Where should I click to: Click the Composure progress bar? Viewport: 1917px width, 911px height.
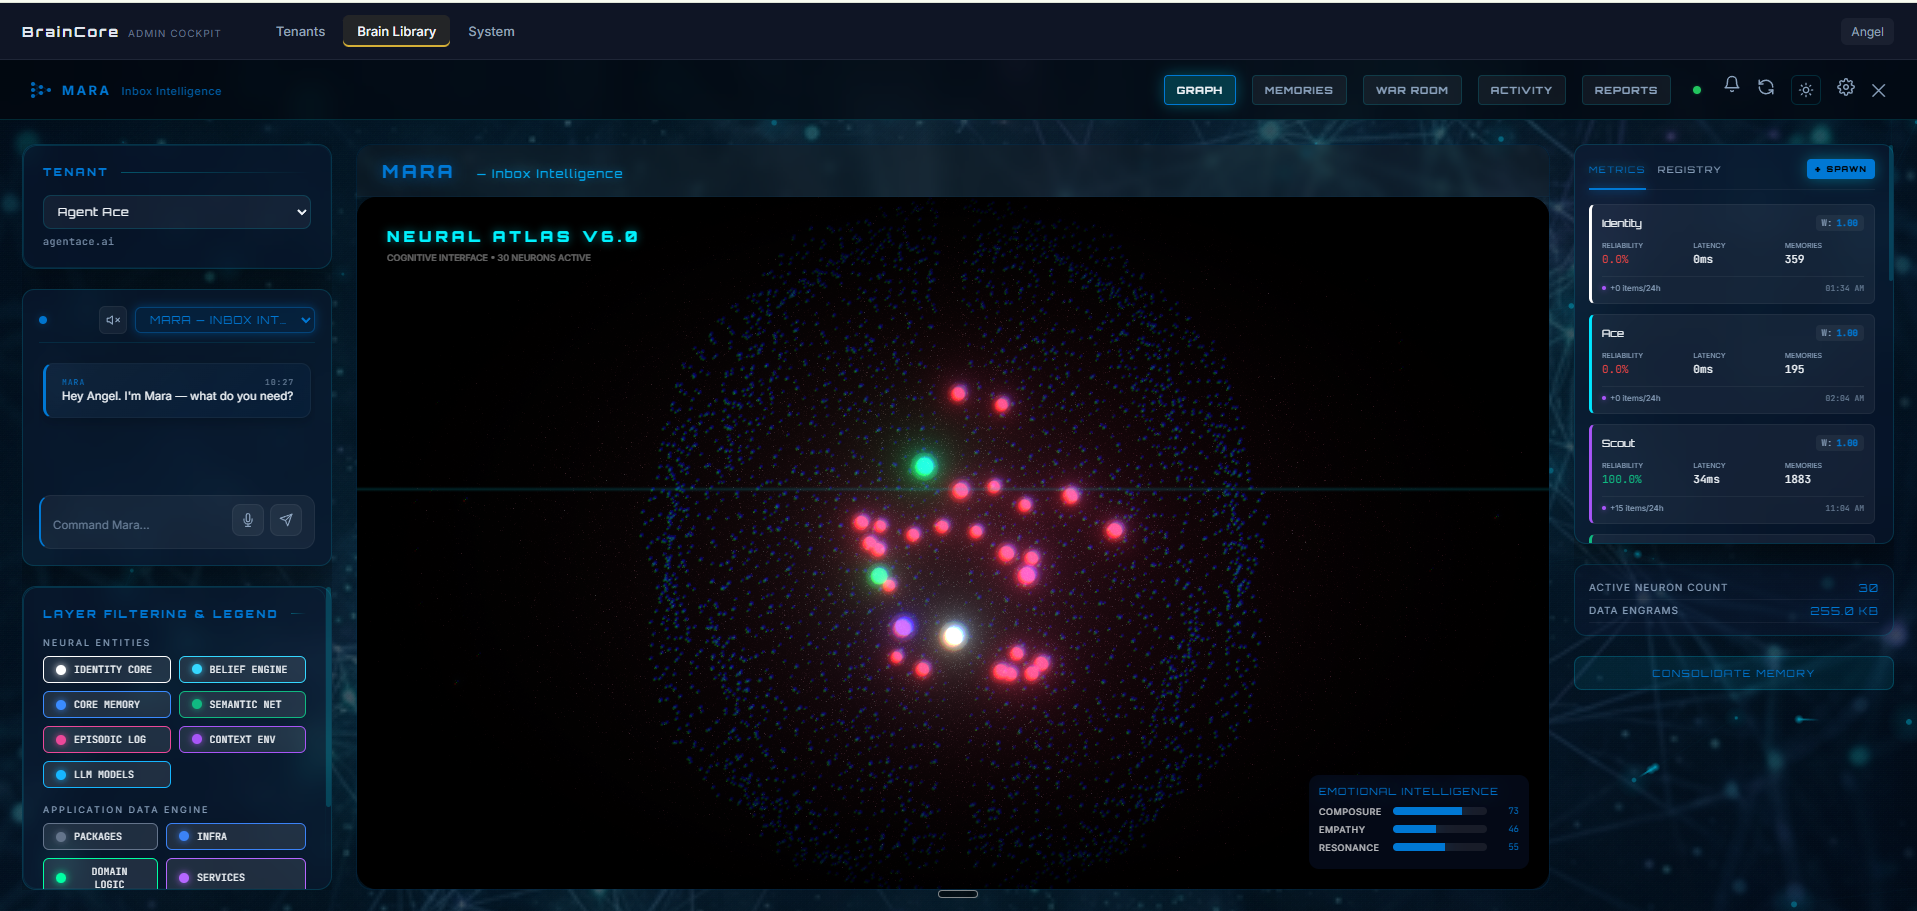click(x=1440, y=811)
